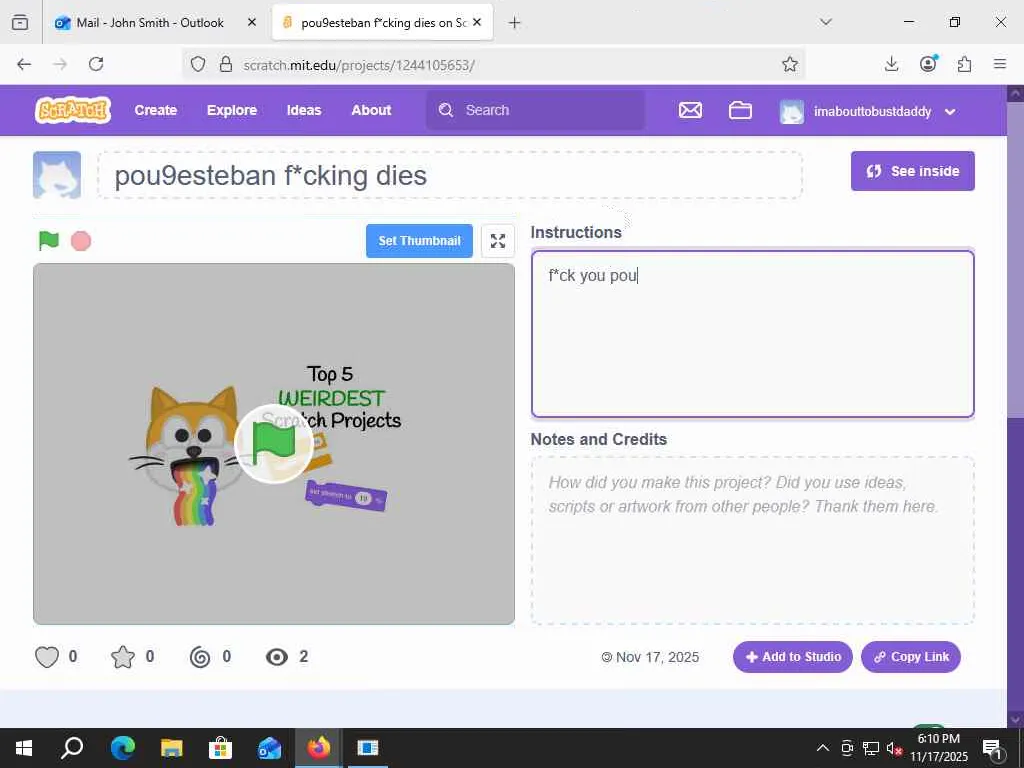Click the views eye icon
This screenshot has height=768, width=1024.
tap(277, 657)
